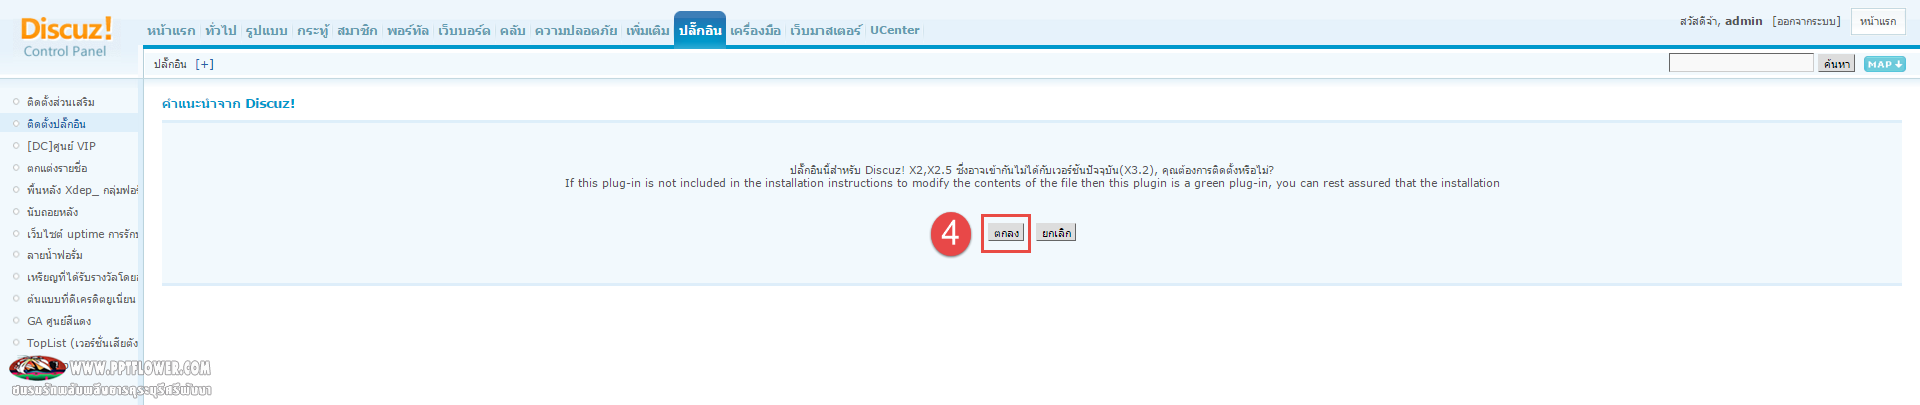The height and width of the screenshot is (405, 1920).
Task: Switch to the รูปแบบ tab
Action: point(267,31)
